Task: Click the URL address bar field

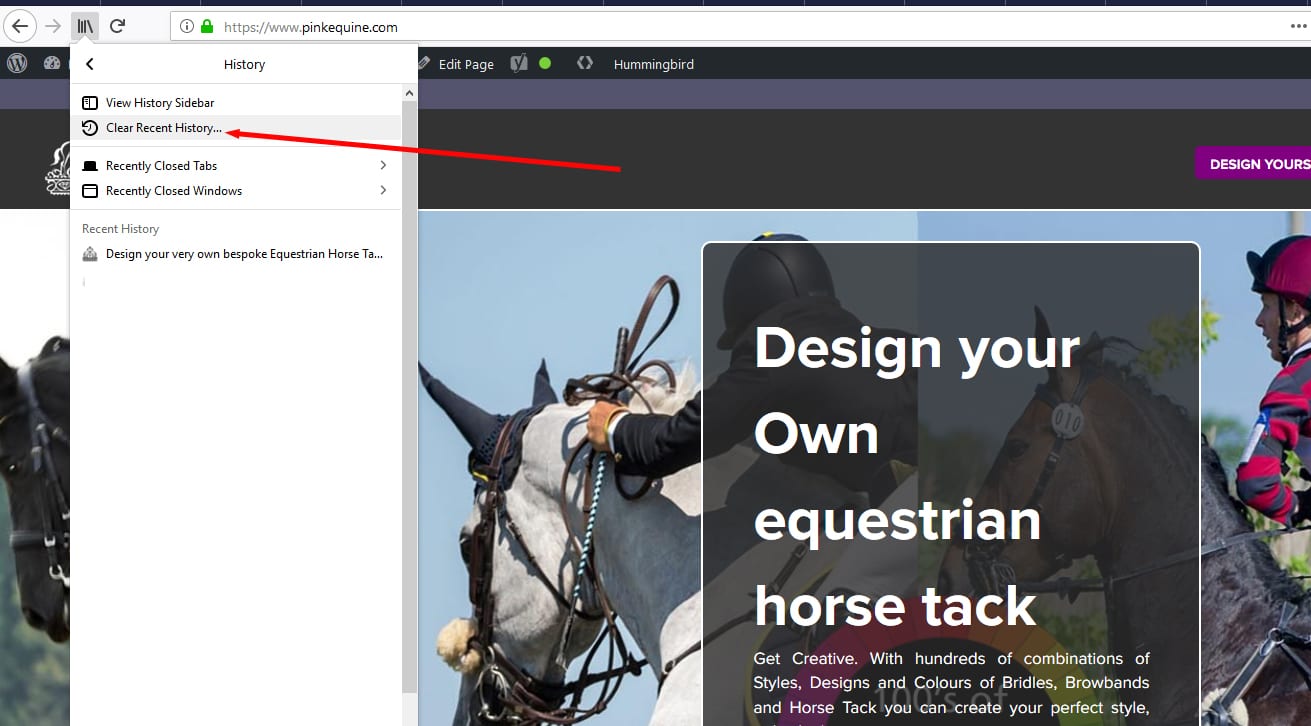Action: click(700, 27)
